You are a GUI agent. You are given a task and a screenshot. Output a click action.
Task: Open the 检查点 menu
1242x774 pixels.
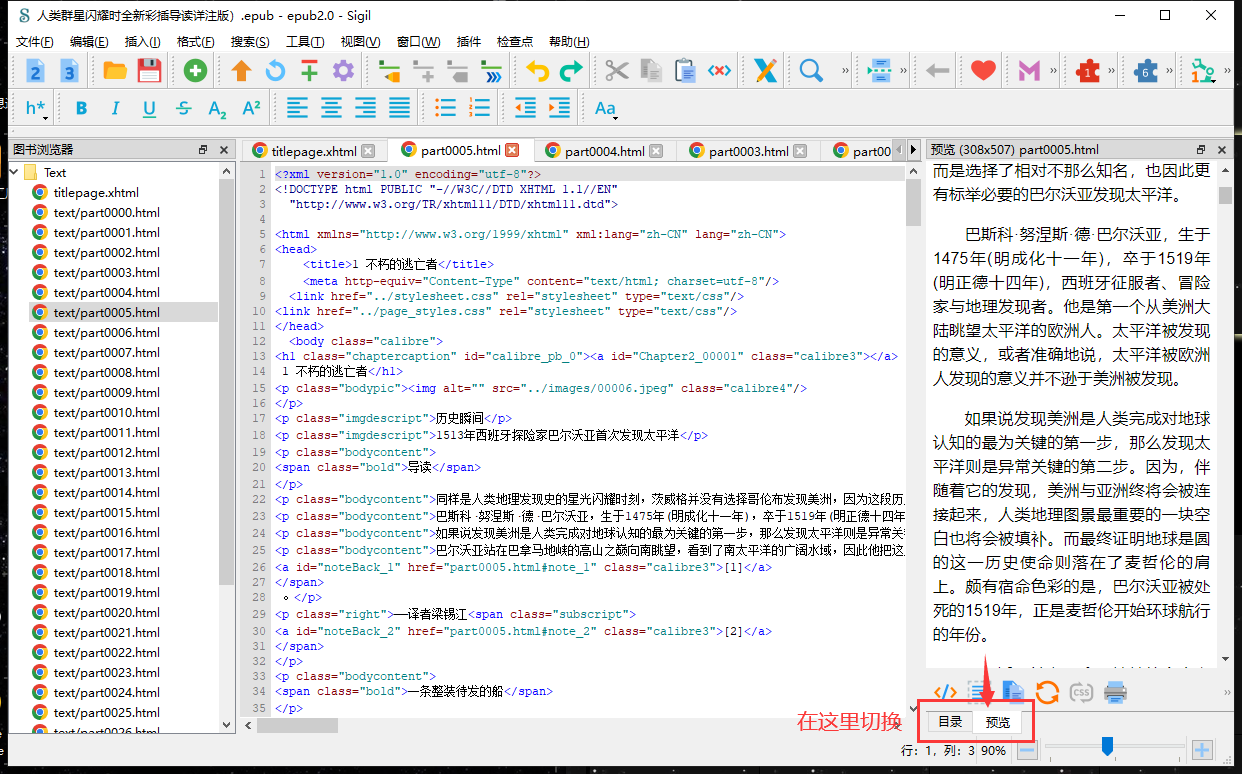tap(515, 41)
